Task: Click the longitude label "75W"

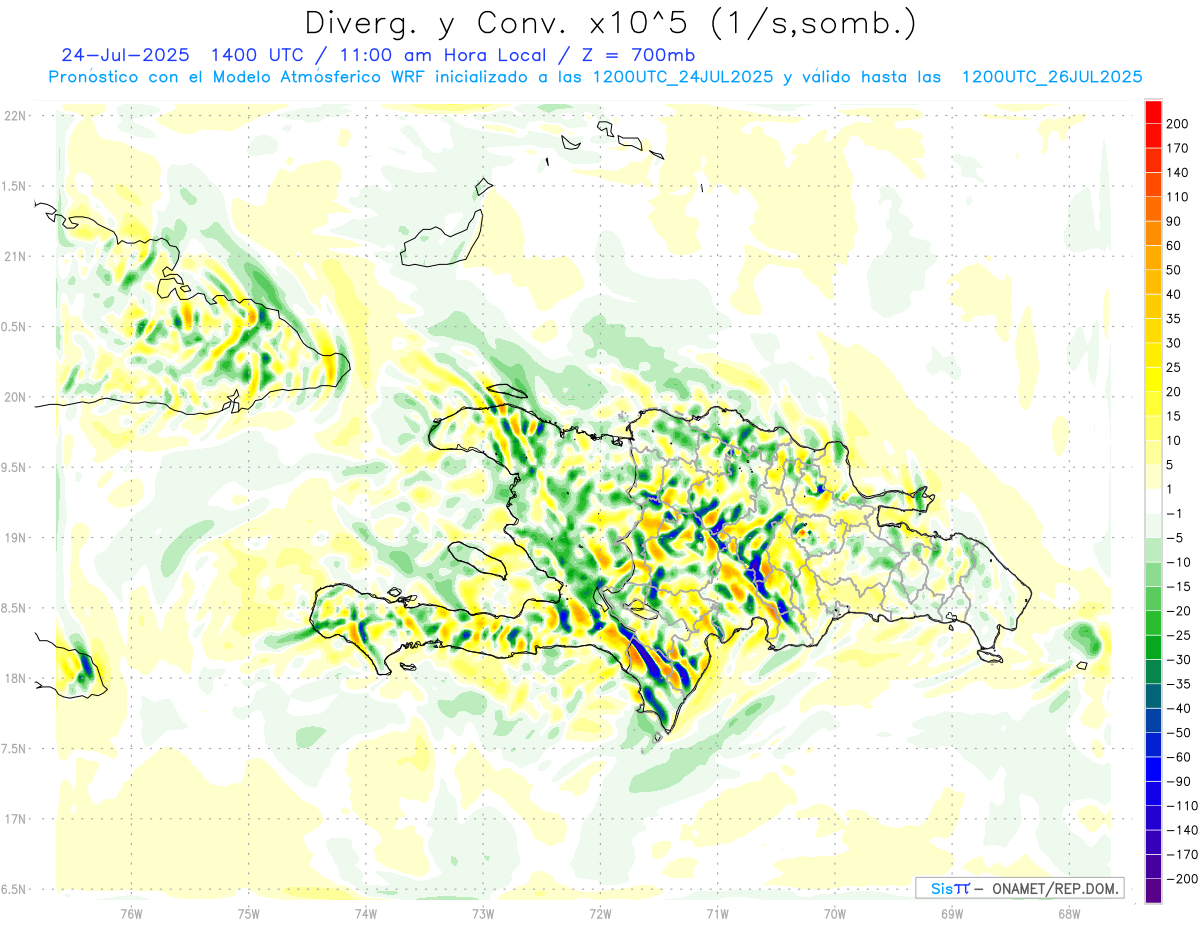Action: click(x=248, y=912)
